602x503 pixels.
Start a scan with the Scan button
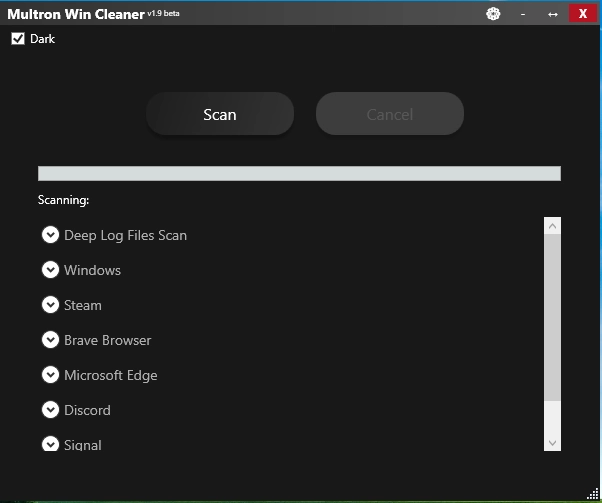point(220,114)
